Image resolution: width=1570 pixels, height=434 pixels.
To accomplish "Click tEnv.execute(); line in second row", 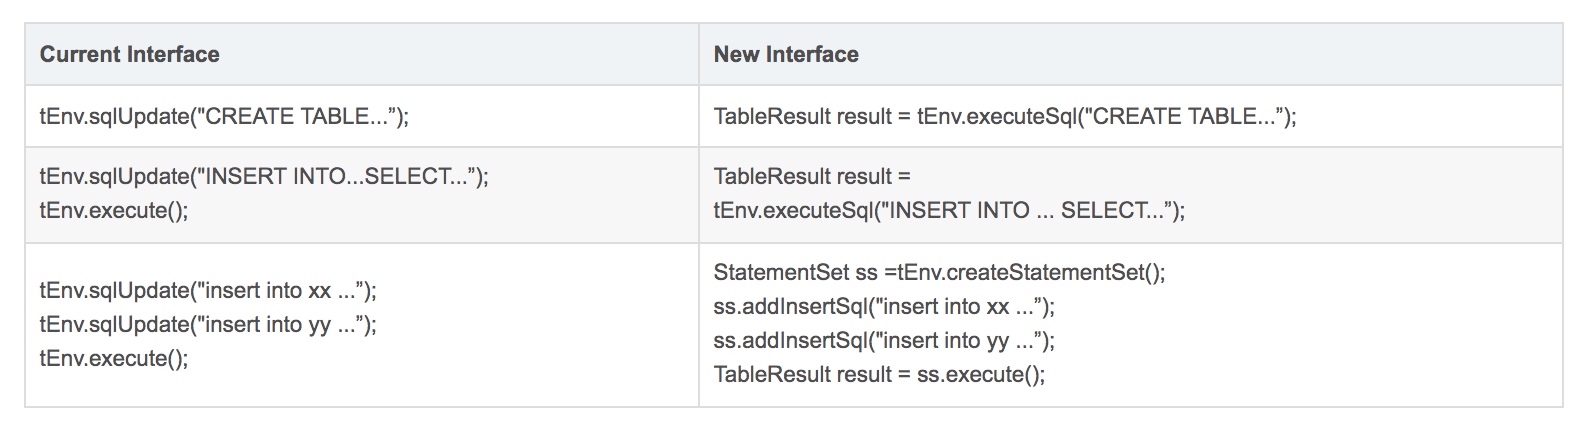I will coord(114,211).
